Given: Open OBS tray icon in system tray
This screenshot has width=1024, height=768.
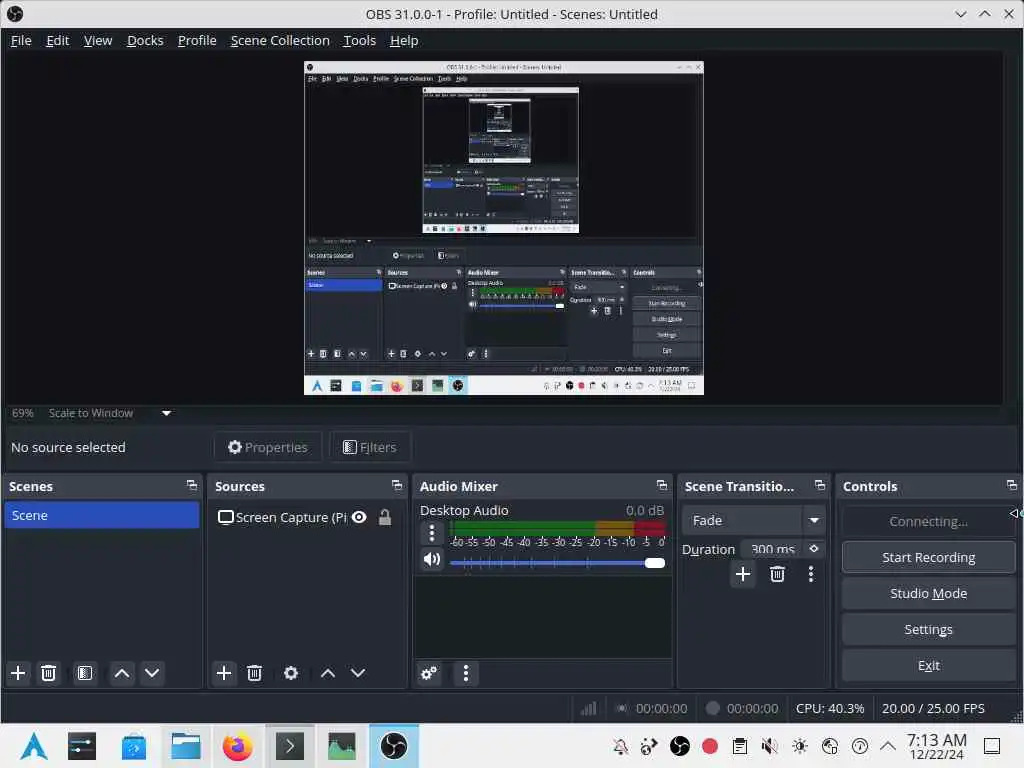Looking at the screenshot, I should tap(680, 746).
